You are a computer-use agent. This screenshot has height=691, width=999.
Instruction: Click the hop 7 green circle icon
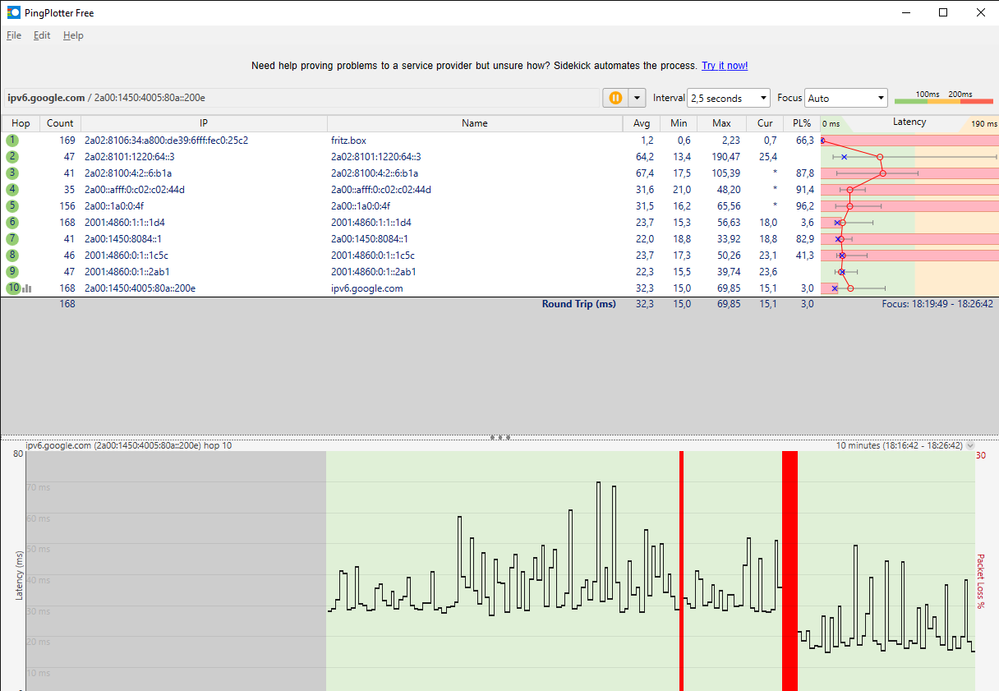click(13, 239)
